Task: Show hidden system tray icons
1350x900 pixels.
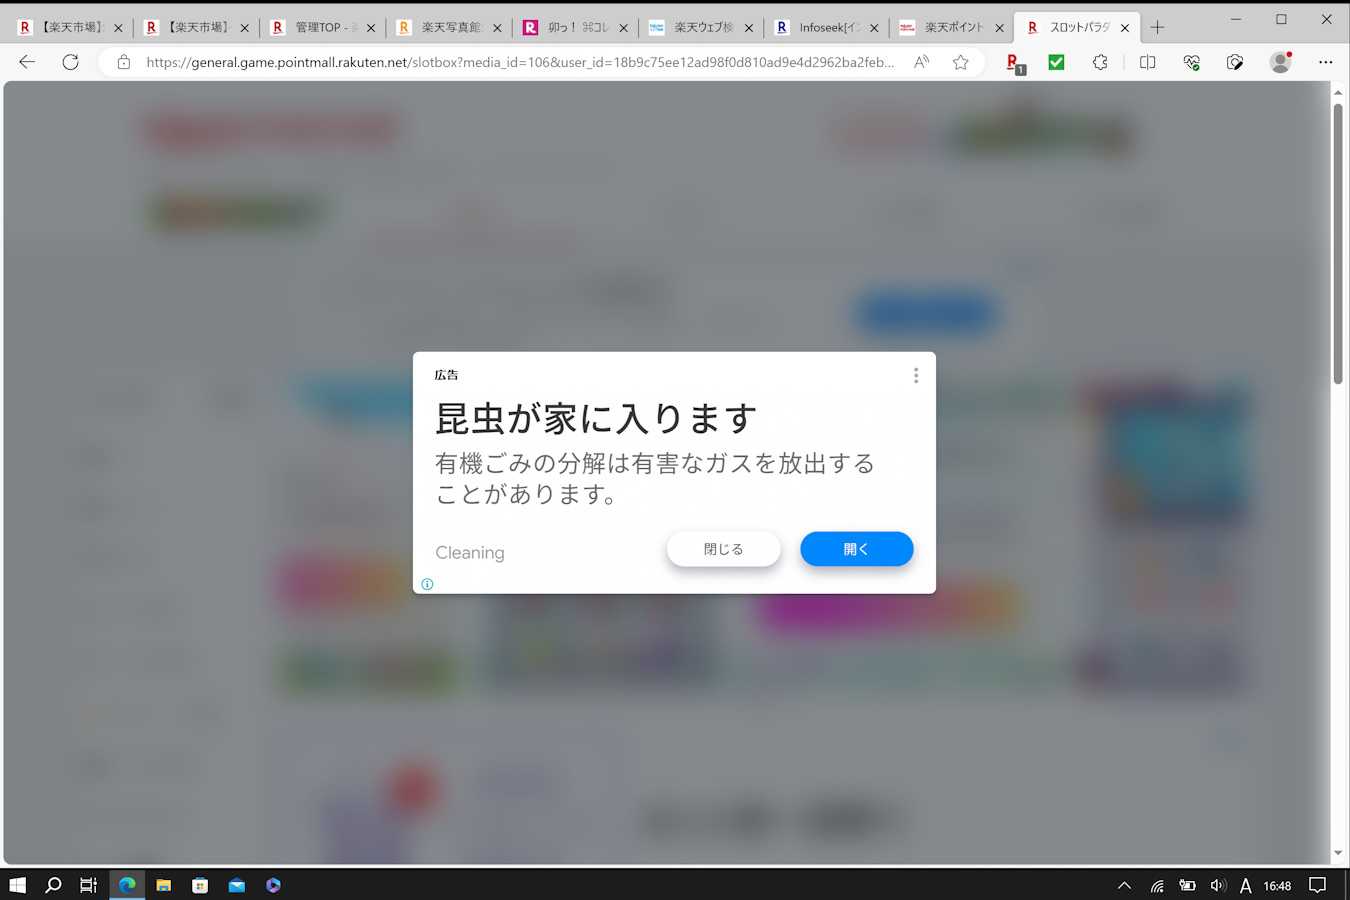Action: tap(1124, 885)
